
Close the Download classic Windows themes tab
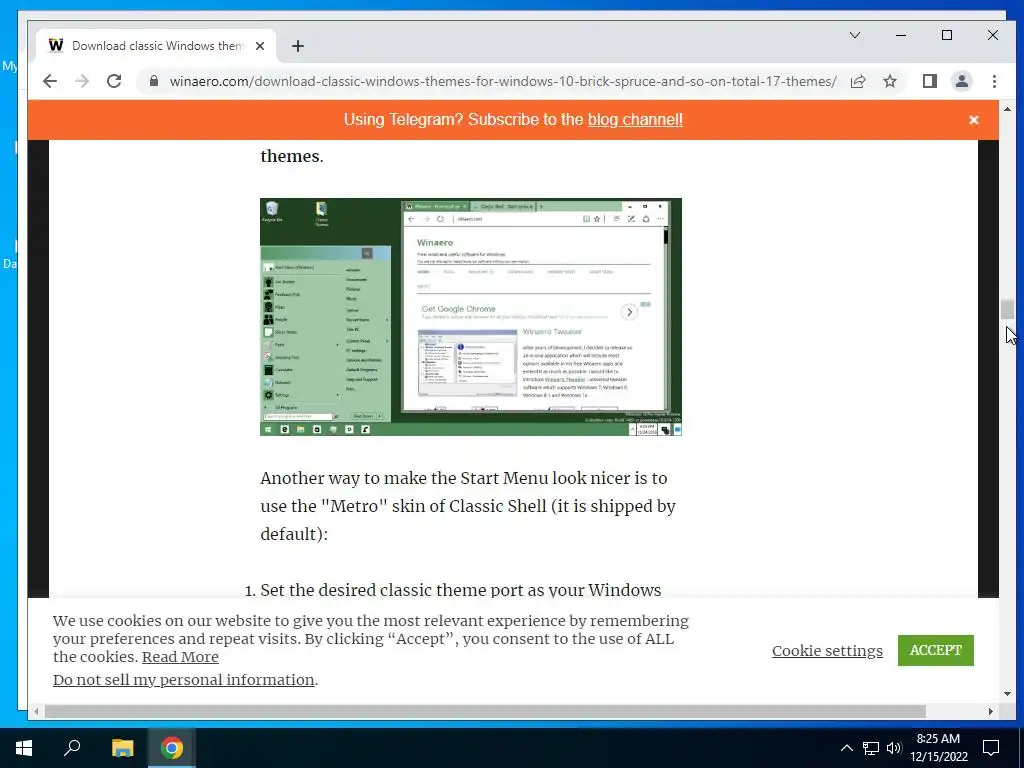click(260, 46)
